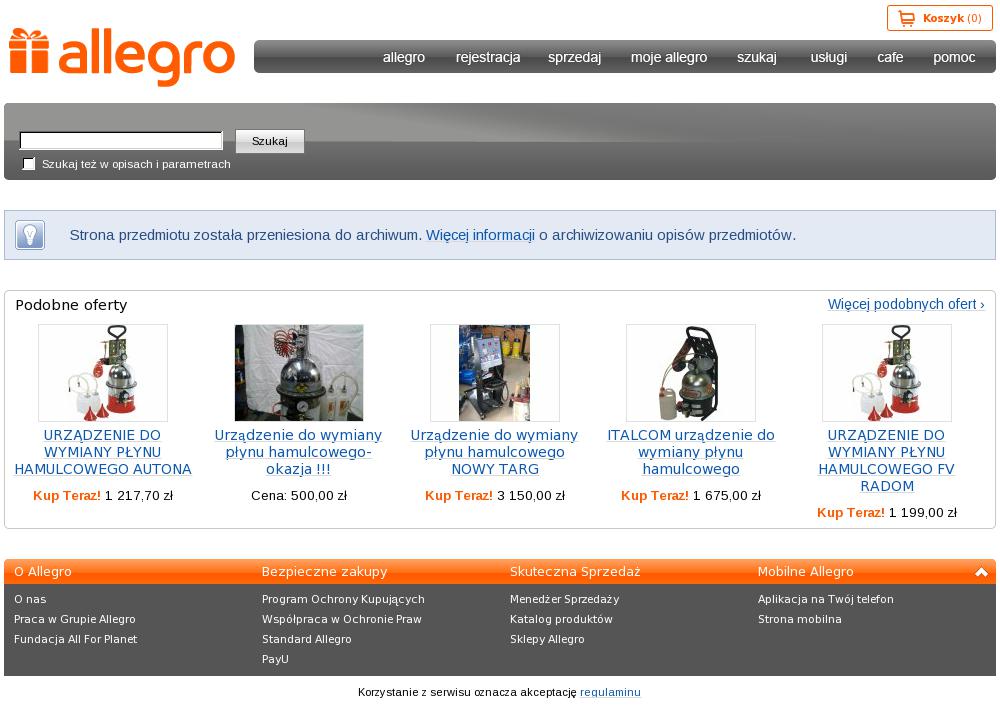Viewport: 1000px width, 712px height.
Task: Click the Podobne oferty heading
Action: click(71, 305)
